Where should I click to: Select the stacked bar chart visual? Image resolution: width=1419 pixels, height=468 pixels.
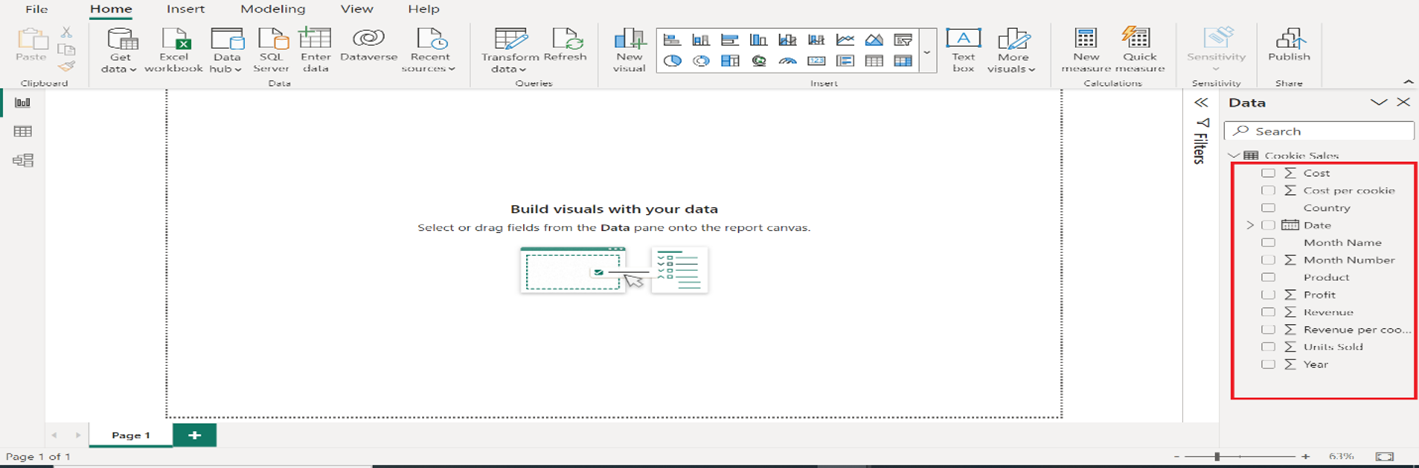(672, 40)
